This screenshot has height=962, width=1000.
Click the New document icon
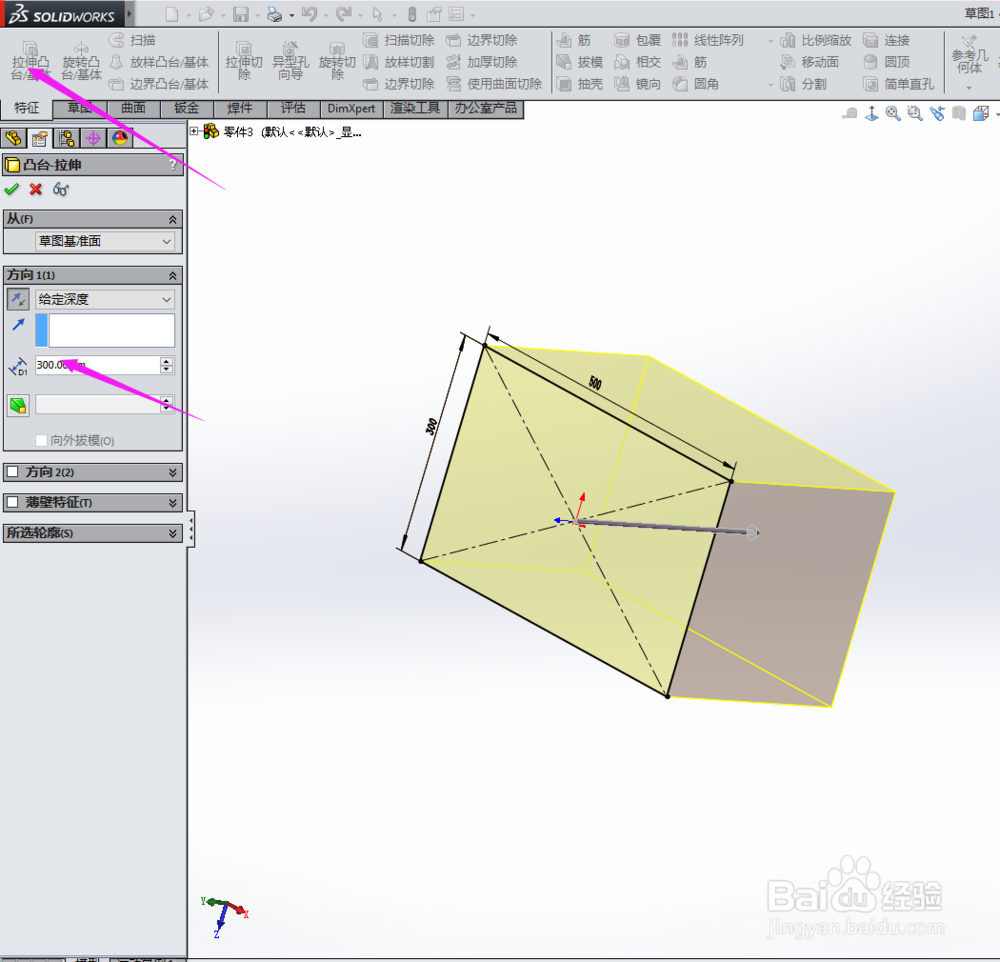tap(172, 14)
